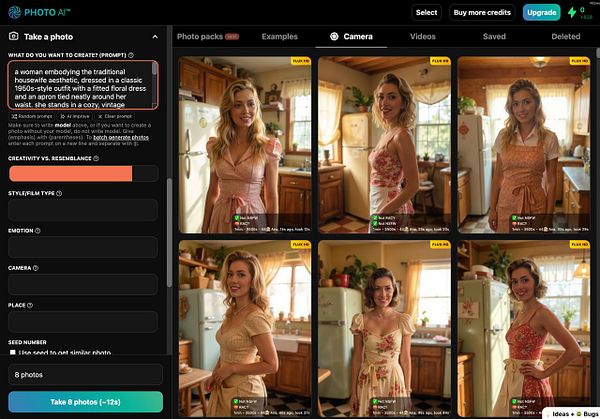This screenshot has height=419, width=600.
Task: Click the Photo AI swirl logo
Action: [x=14, y=12]
